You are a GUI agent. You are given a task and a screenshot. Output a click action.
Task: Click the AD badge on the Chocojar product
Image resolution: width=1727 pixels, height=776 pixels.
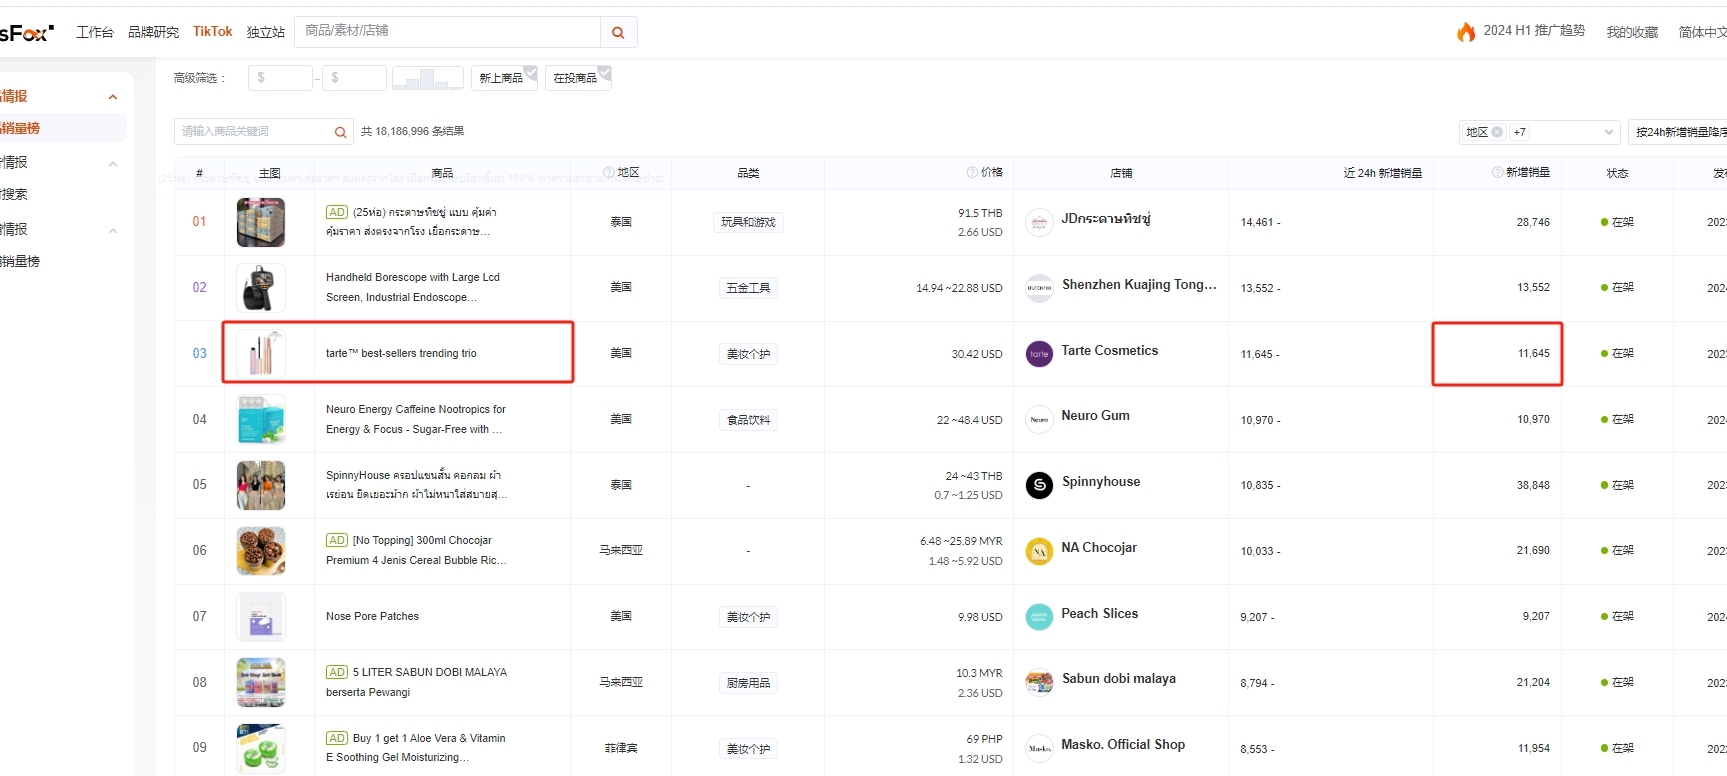click(x=337, y=540)
